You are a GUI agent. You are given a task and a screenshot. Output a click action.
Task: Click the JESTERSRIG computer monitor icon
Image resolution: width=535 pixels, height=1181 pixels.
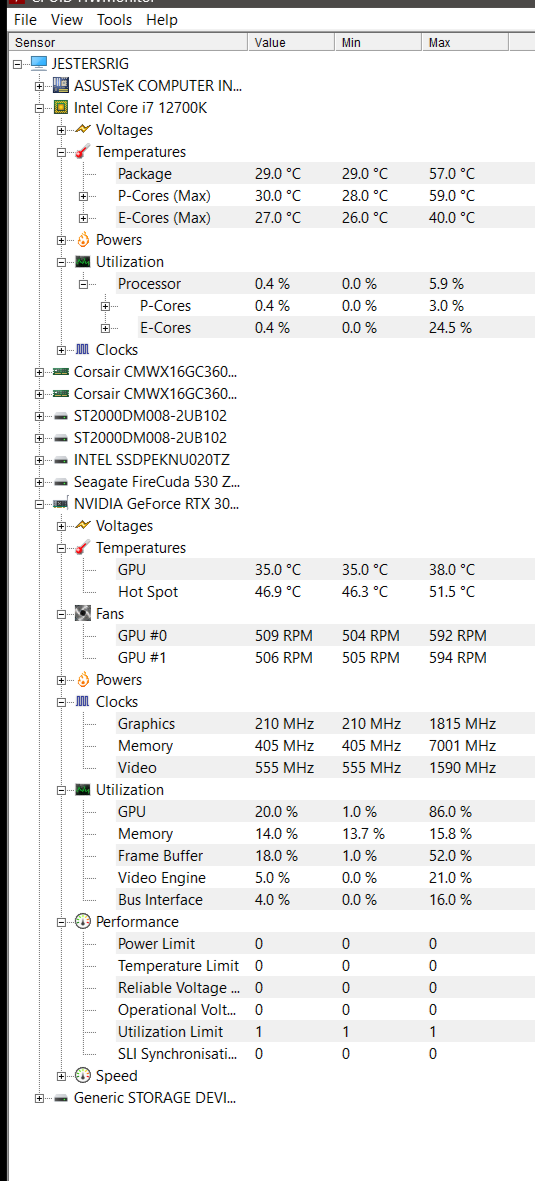click(x=38, y=64)
